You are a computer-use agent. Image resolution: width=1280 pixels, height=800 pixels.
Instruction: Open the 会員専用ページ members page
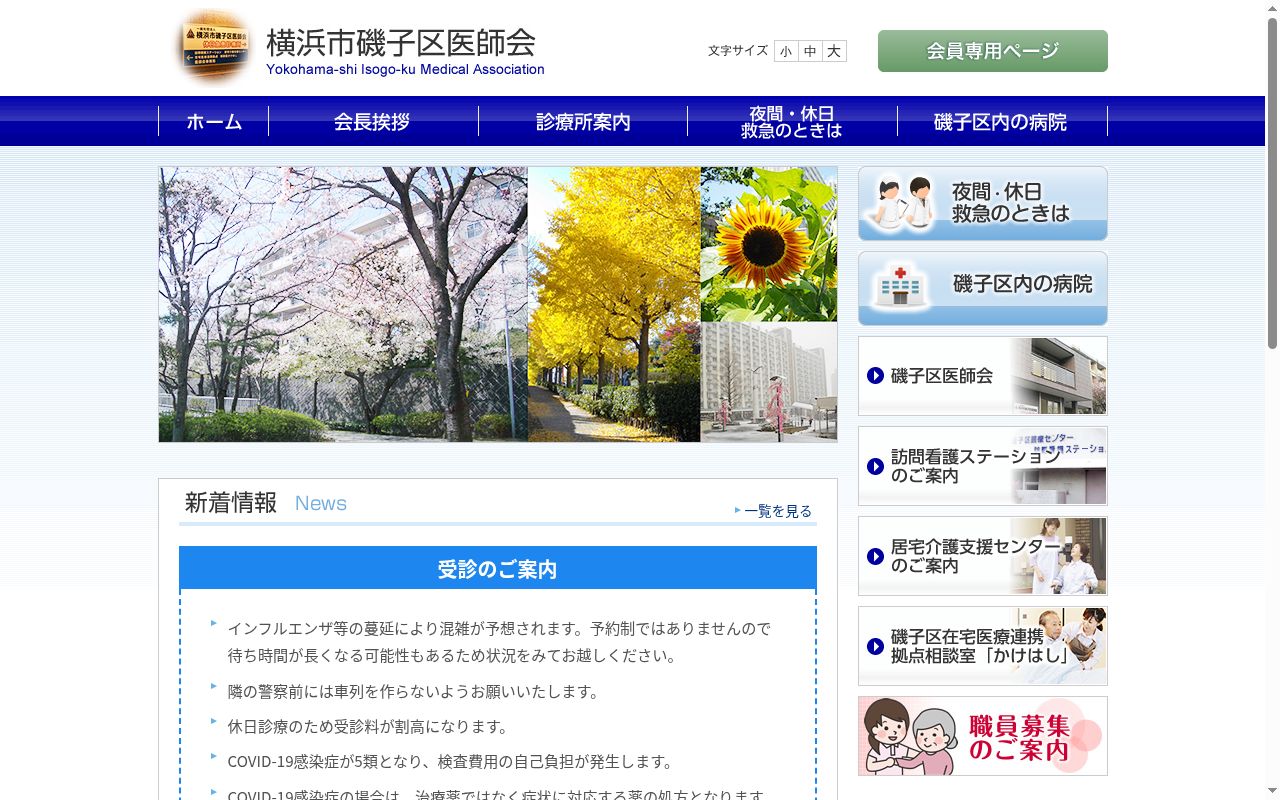(993, 51)
